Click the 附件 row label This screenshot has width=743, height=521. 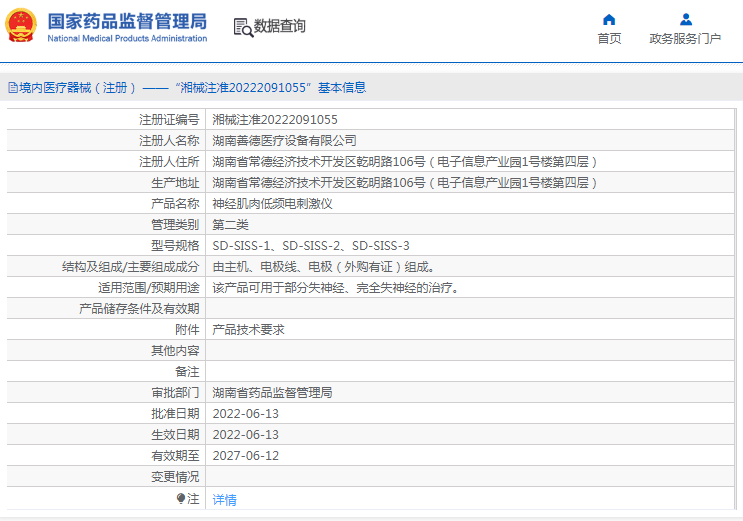click(187, 329)
